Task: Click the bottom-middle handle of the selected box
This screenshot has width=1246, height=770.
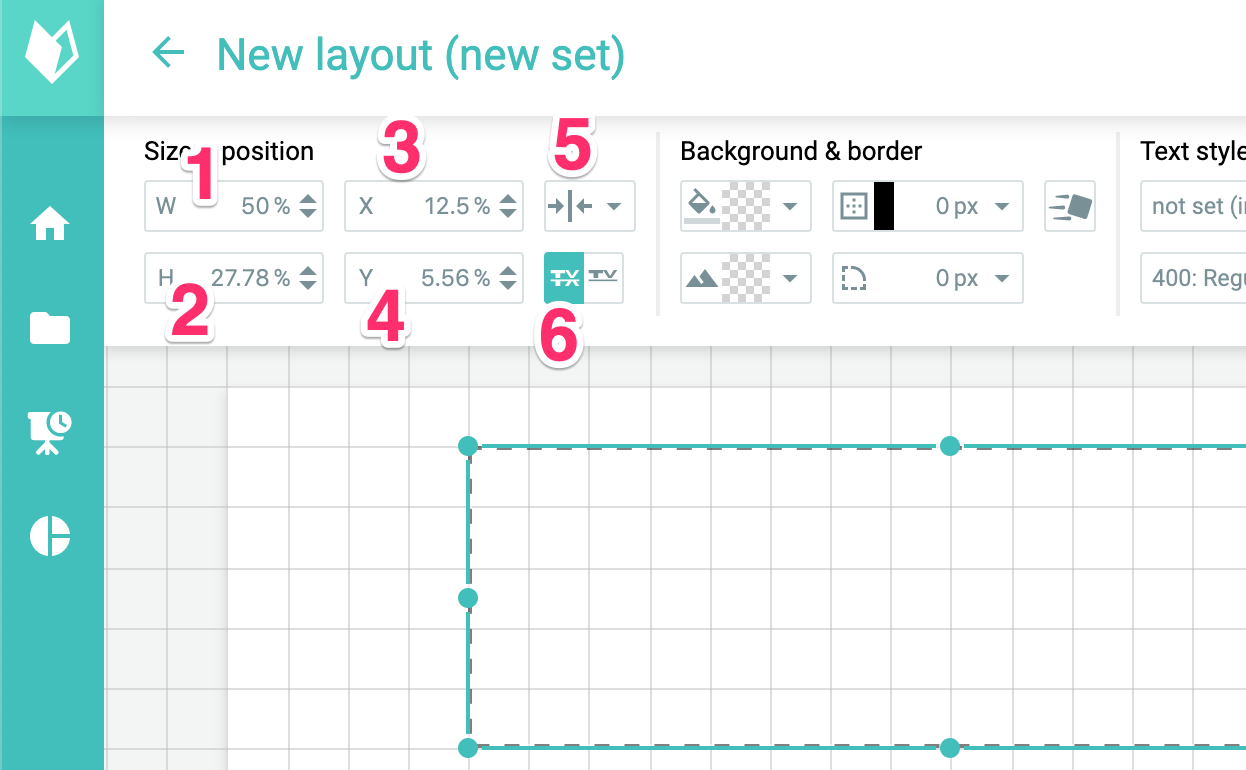Action: click(950, 747)
